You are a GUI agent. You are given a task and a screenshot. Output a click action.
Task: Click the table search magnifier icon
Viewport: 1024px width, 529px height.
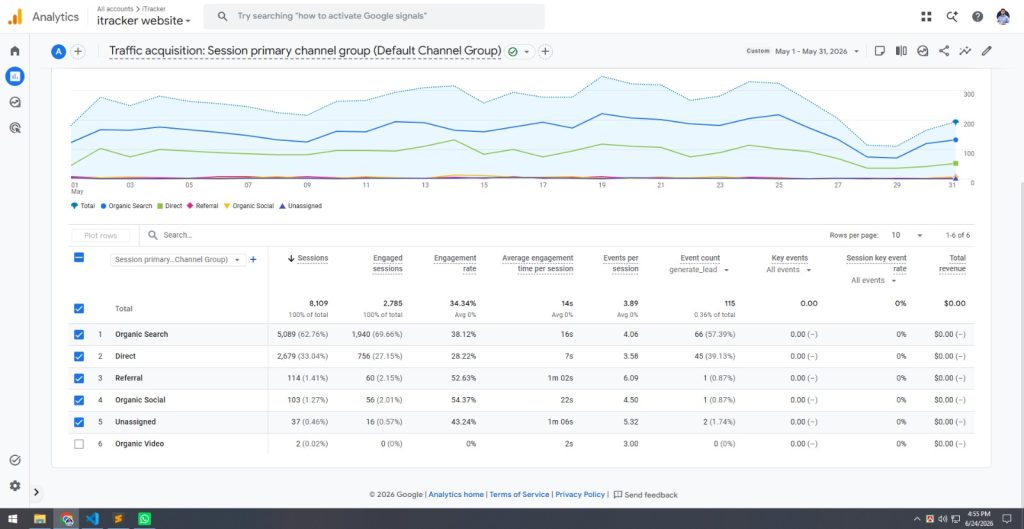pyautogui.click(x=152, y=235)
